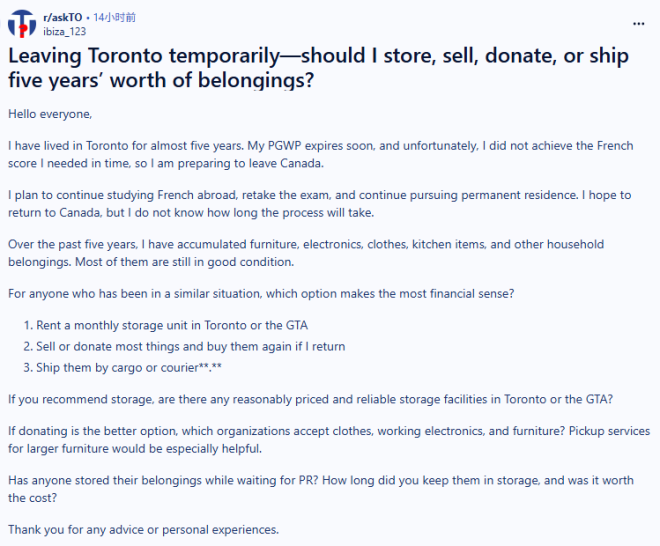Open the post titled Leaving Toronto temporarily
The width and height of the screenshot is (660, 546).
pos(318,68)
